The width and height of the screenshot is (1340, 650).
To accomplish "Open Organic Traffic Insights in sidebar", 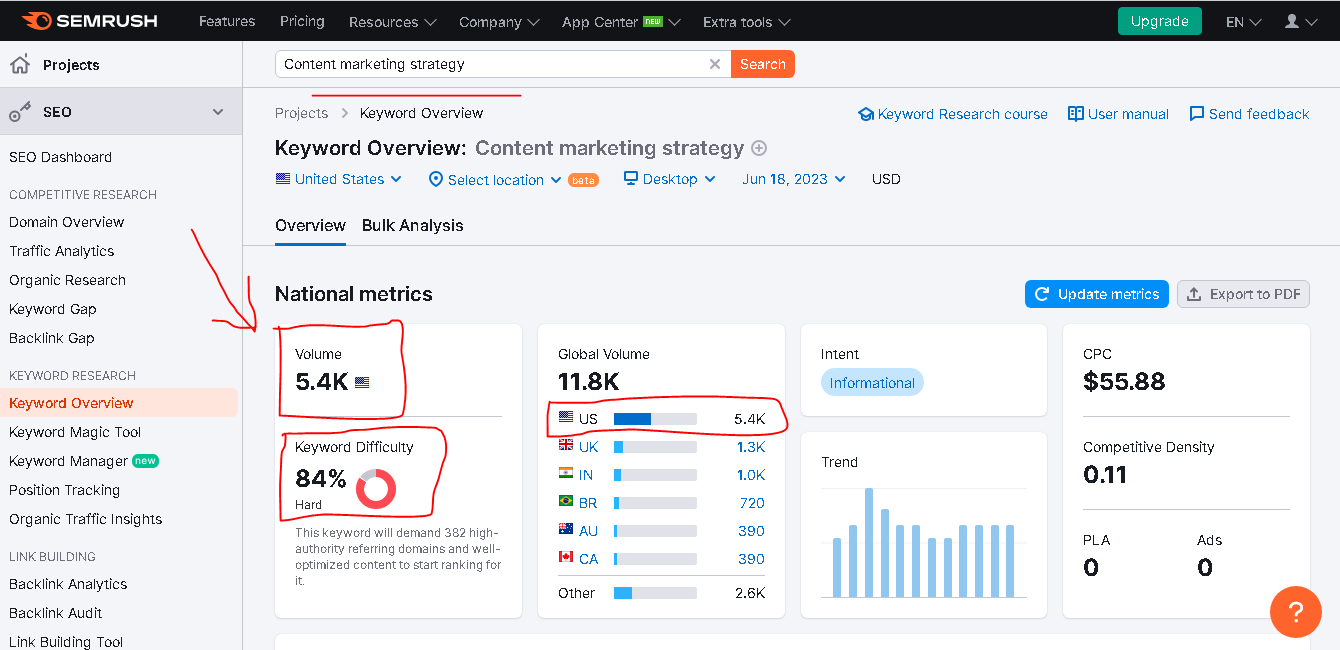I will 85,519.
